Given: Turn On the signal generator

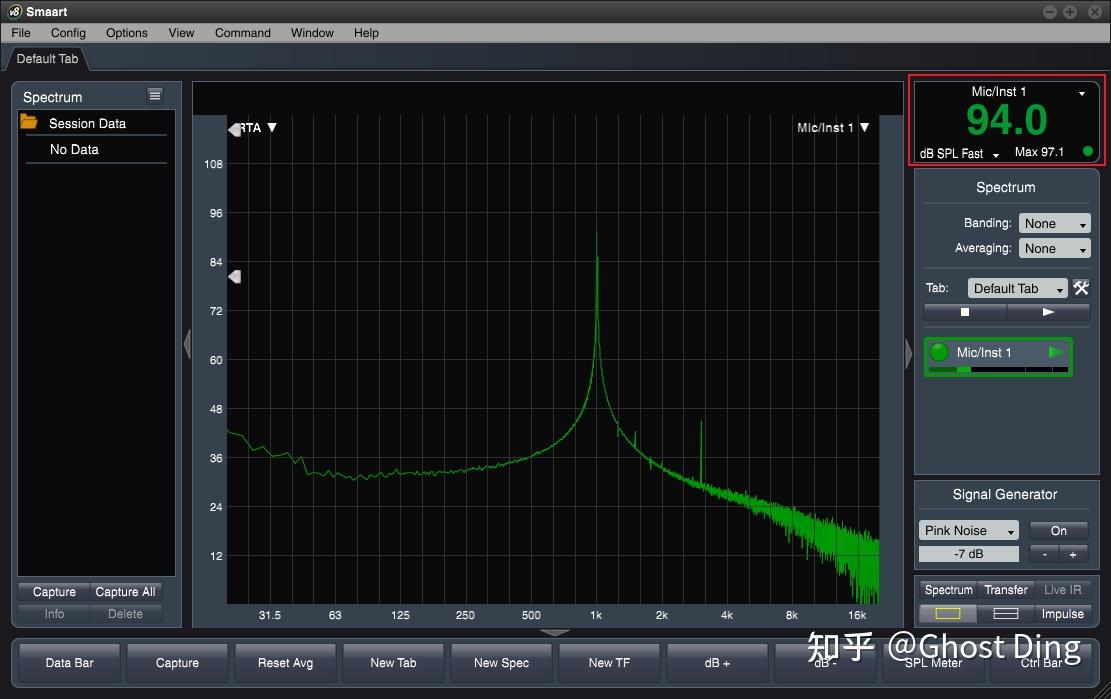Looking at the screenshot, I should tap(1058, 530).
